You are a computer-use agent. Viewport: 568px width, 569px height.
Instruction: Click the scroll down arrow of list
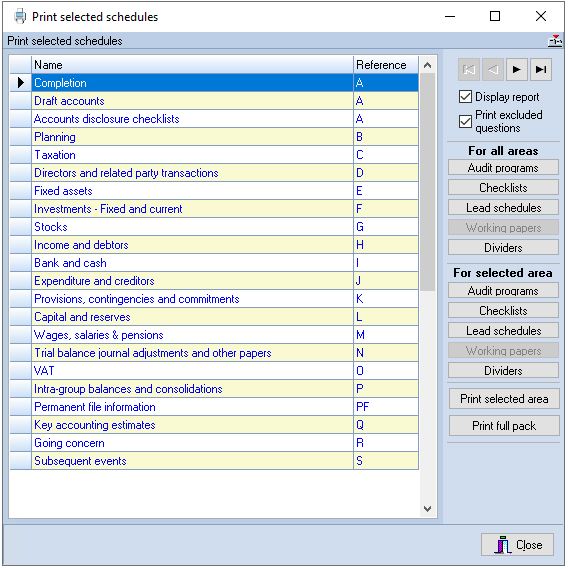click(428, 509)
